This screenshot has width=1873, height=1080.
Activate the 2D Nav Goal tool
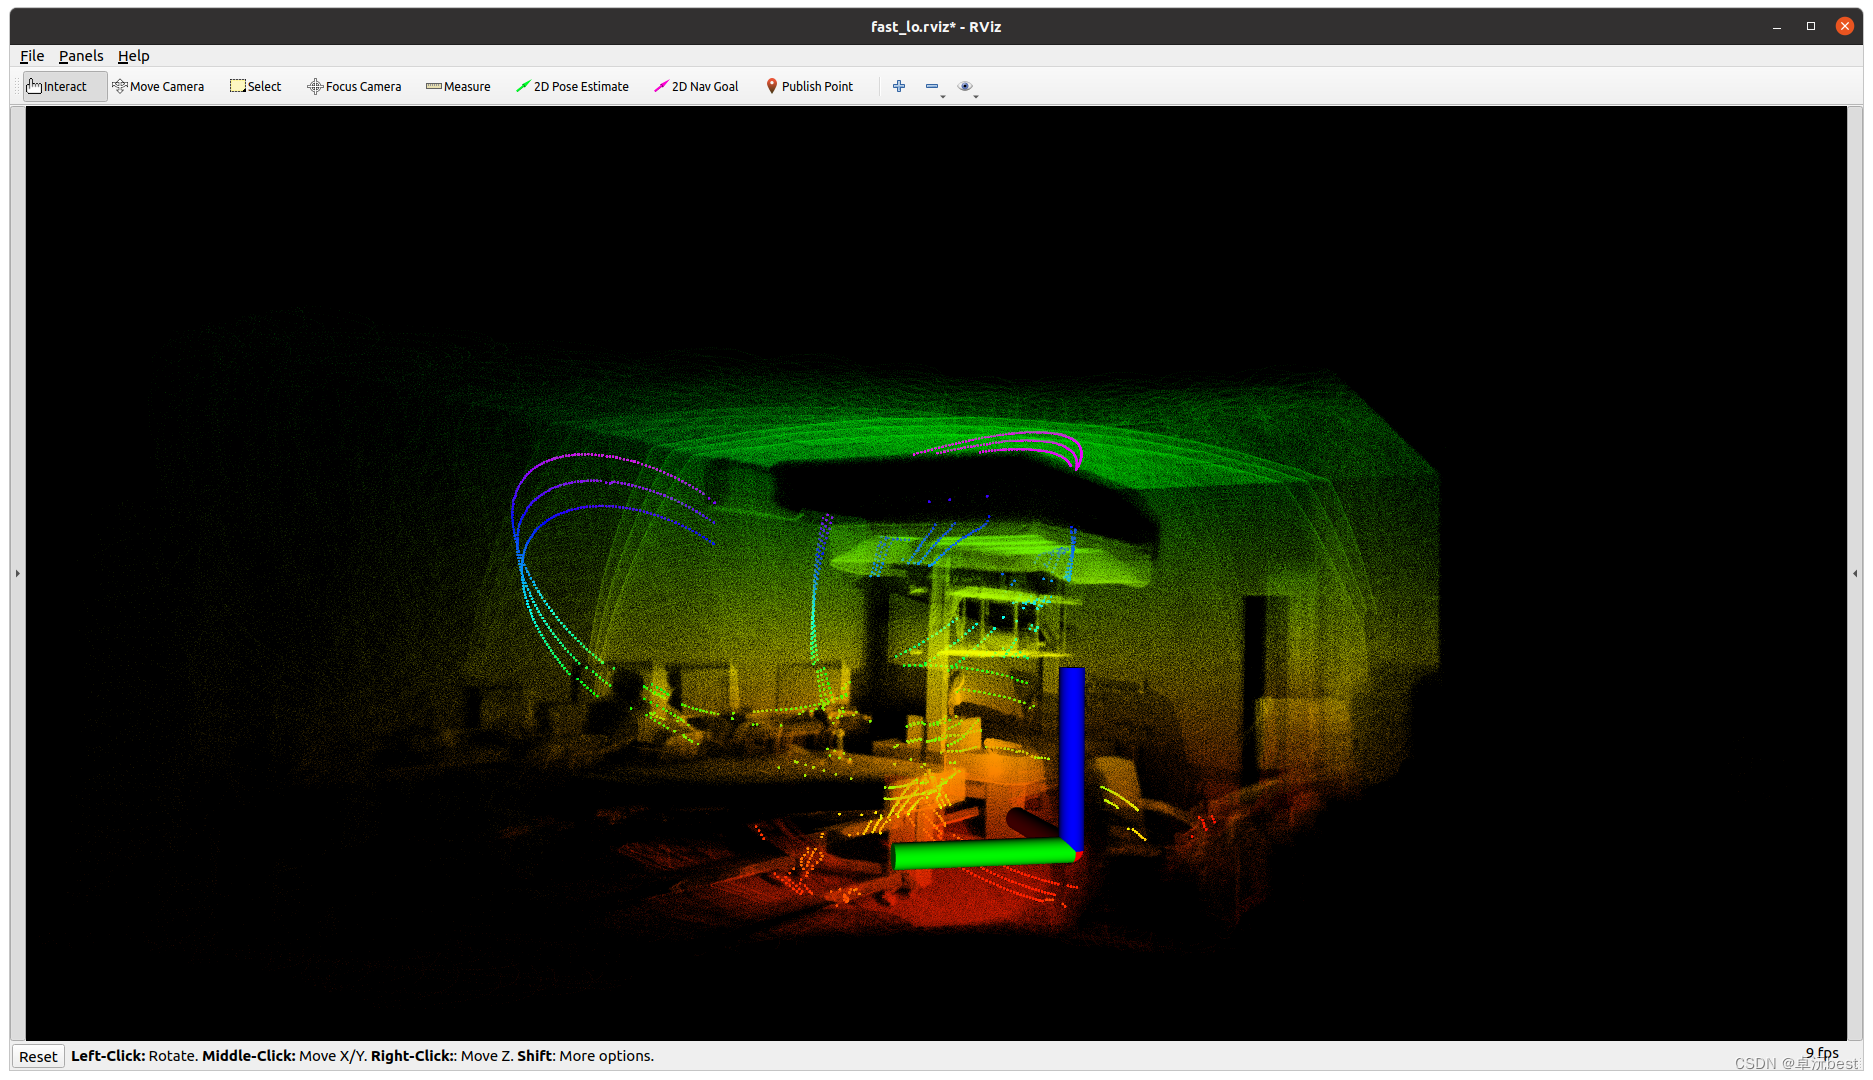695,86
